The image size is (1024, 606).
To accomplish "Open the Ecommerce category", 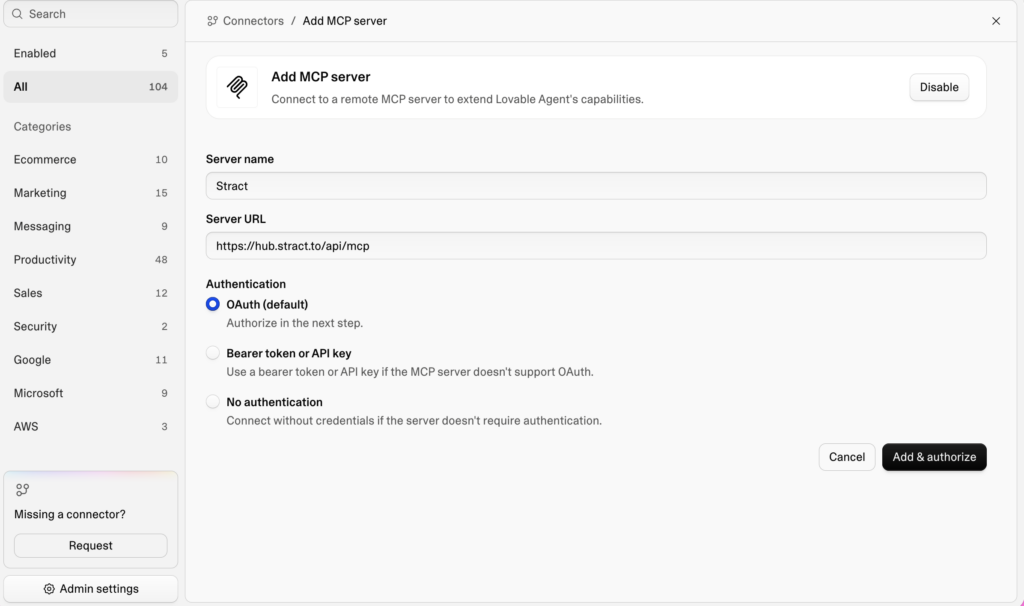I will tap(91, 160).
